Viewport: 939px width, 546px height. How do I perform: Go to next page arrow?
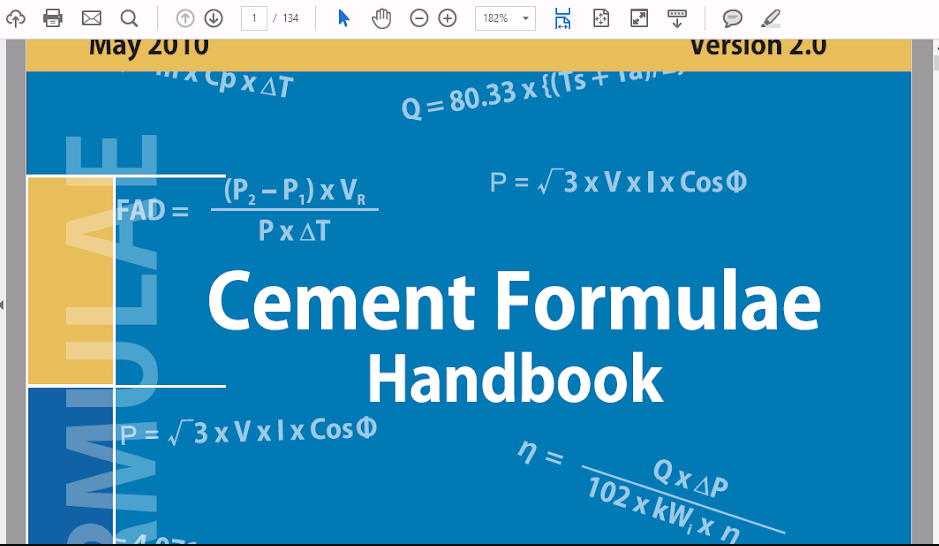213,18
